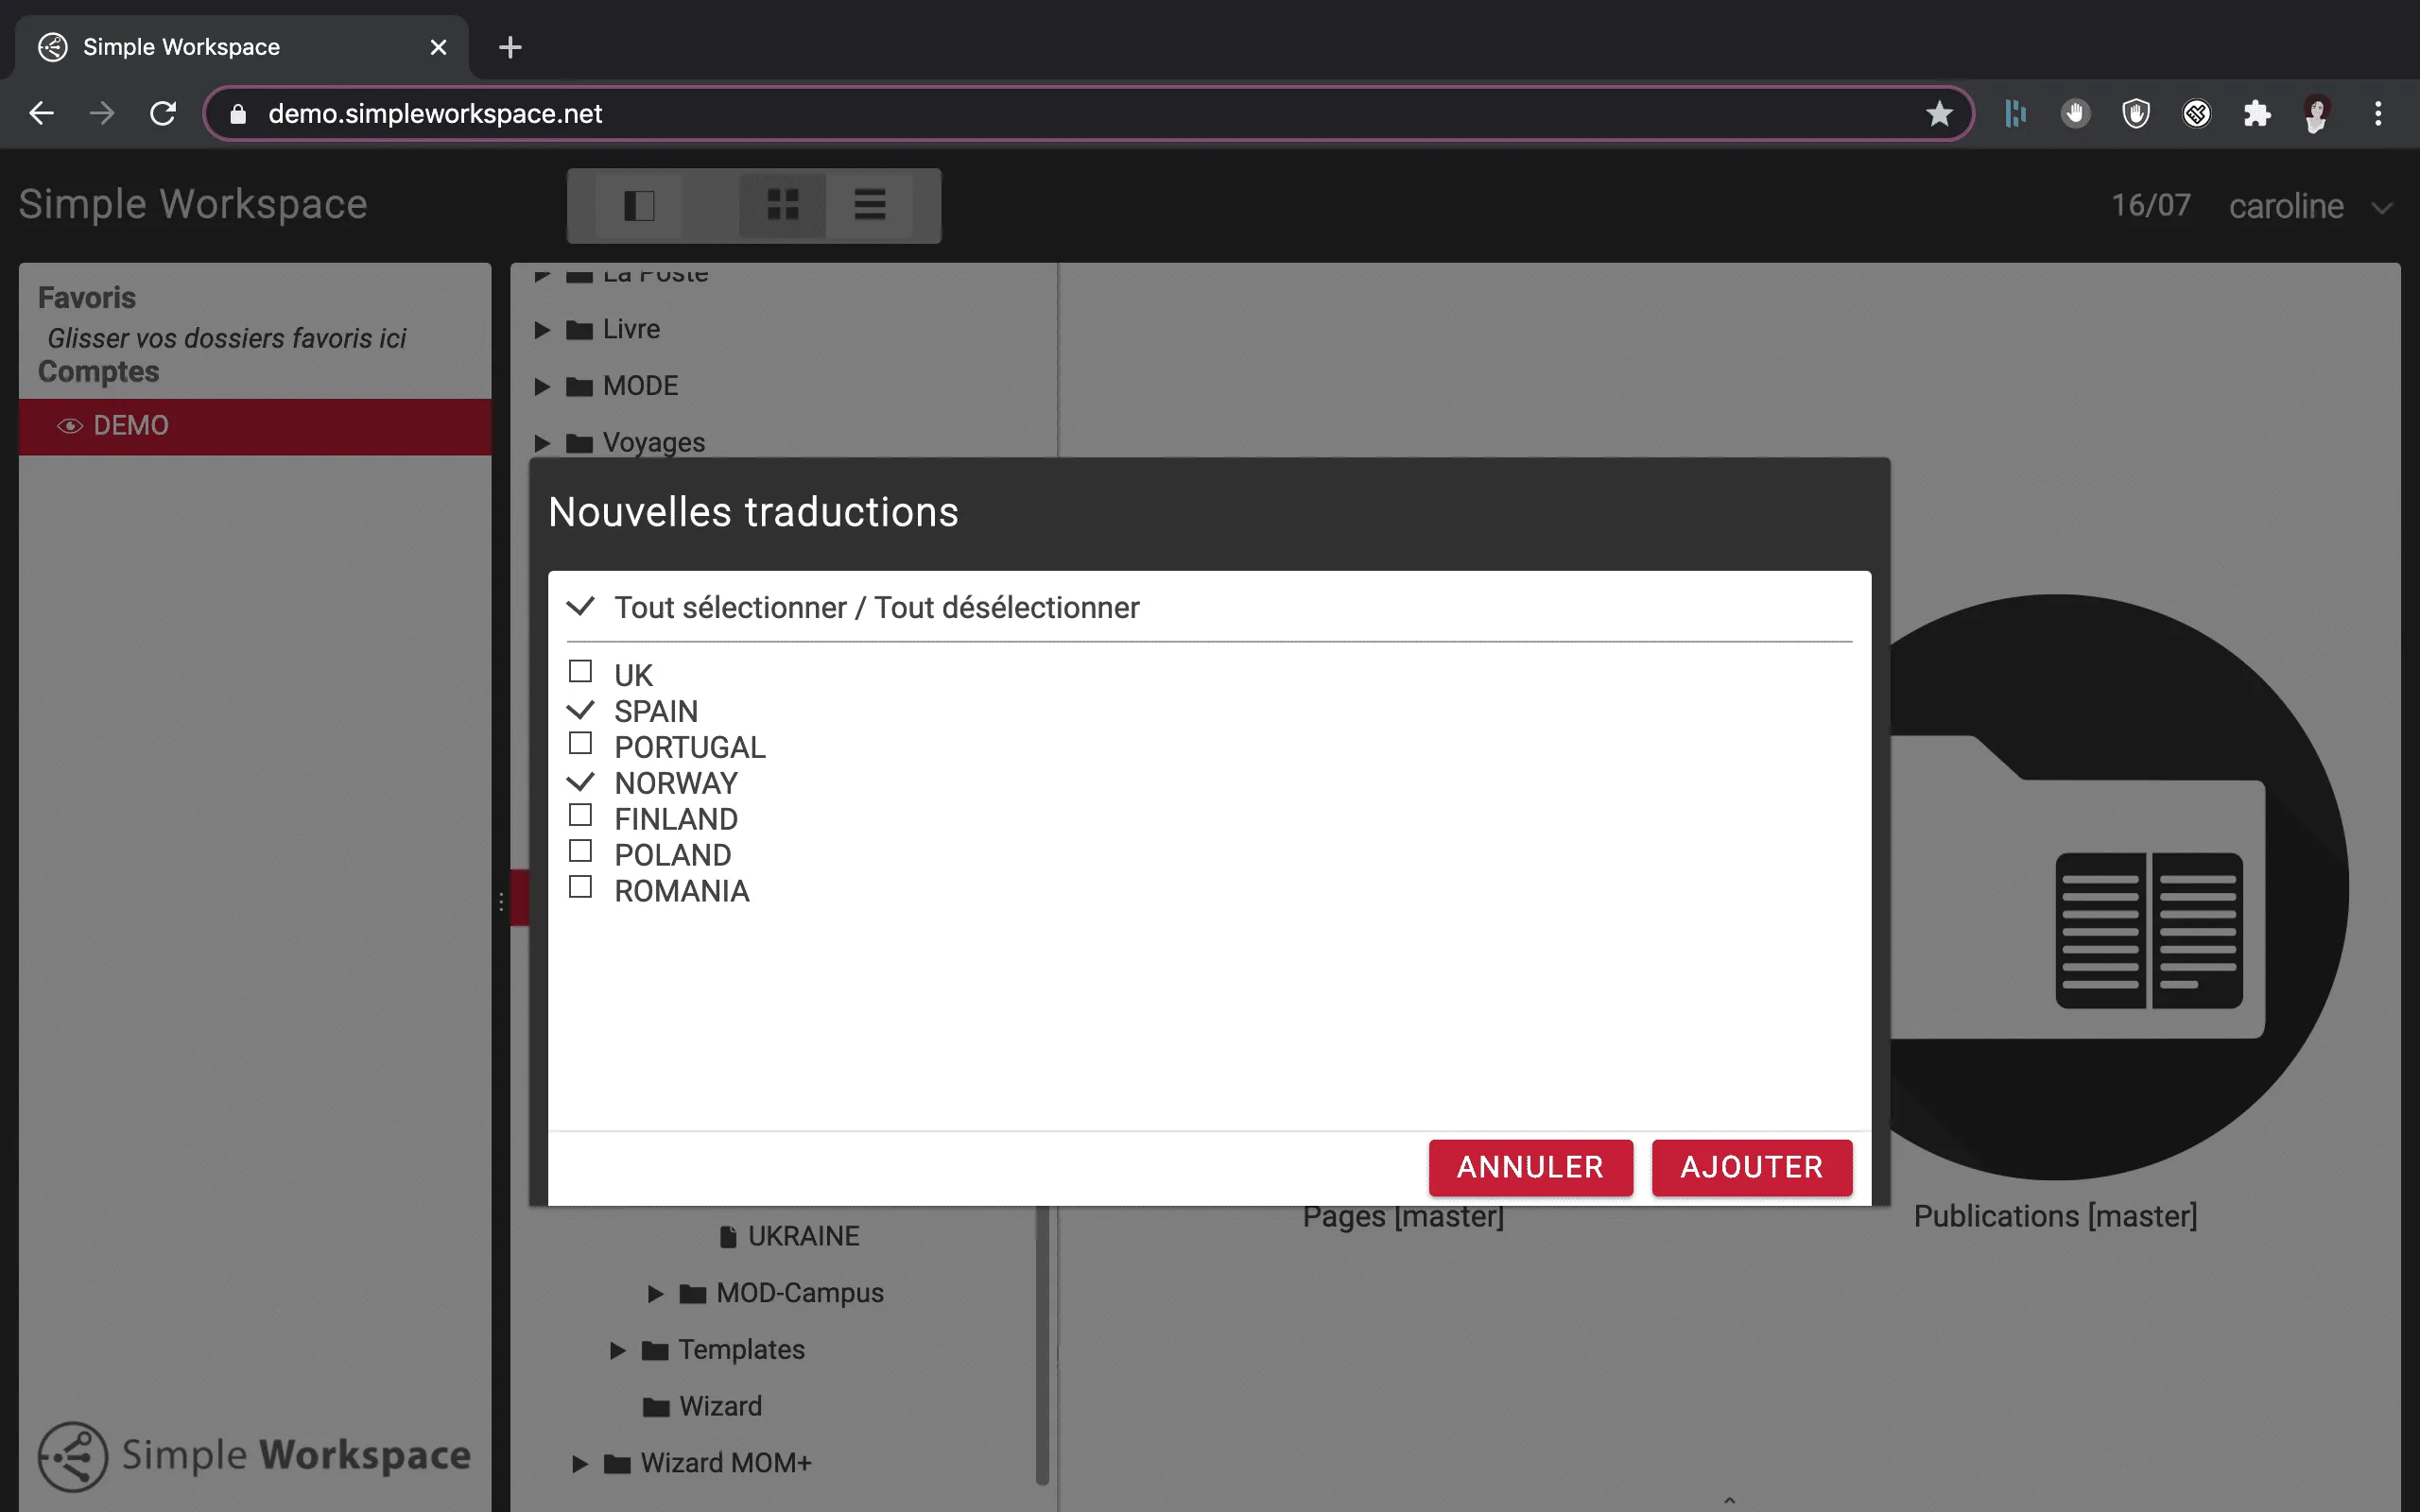Viewport: 2420px width, 1512px height.
Task: Expand the MODE folder
Action: point(542,386)
